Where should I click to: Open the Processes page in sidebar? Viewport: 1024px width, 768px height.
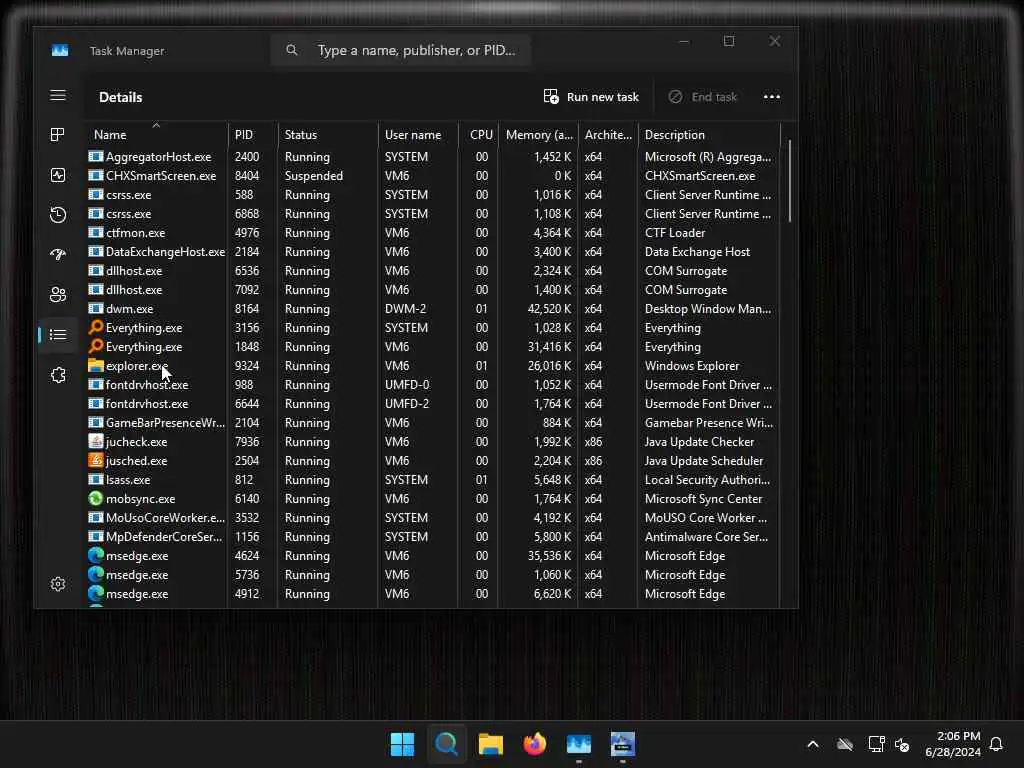57,135
